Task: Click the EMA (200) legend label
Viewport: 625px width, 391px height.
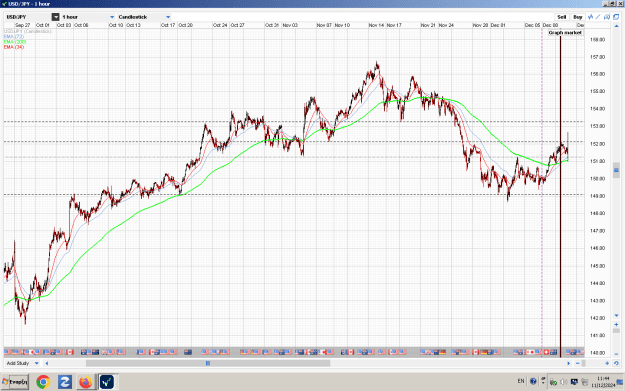Action: [15, 41]
